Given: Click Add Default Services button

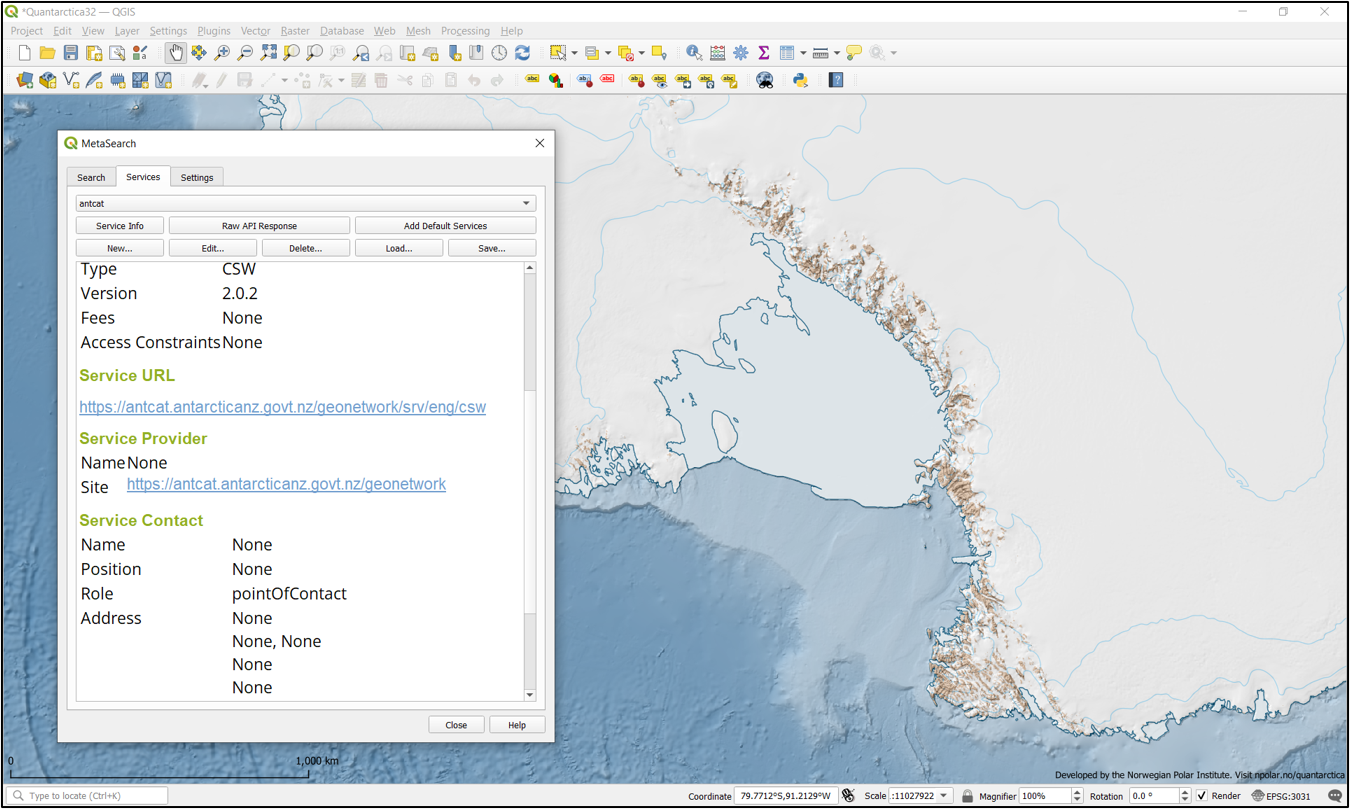Looking at the screenshot, I should click(x=445, y=226).
